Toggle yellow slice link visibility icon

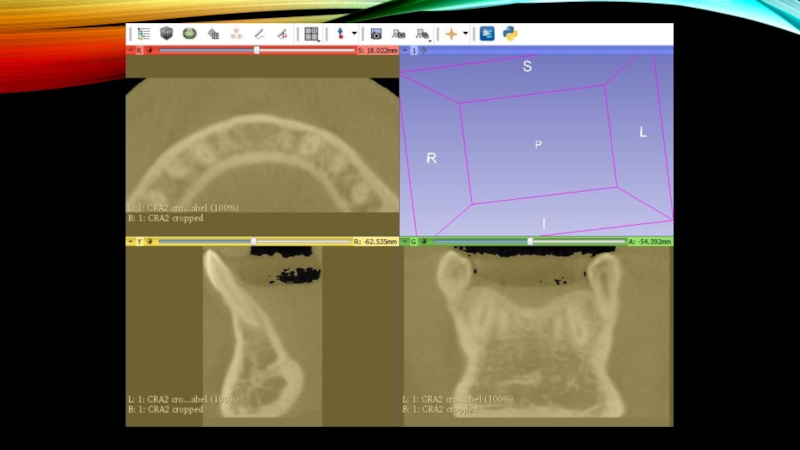[x=149, y=241]
